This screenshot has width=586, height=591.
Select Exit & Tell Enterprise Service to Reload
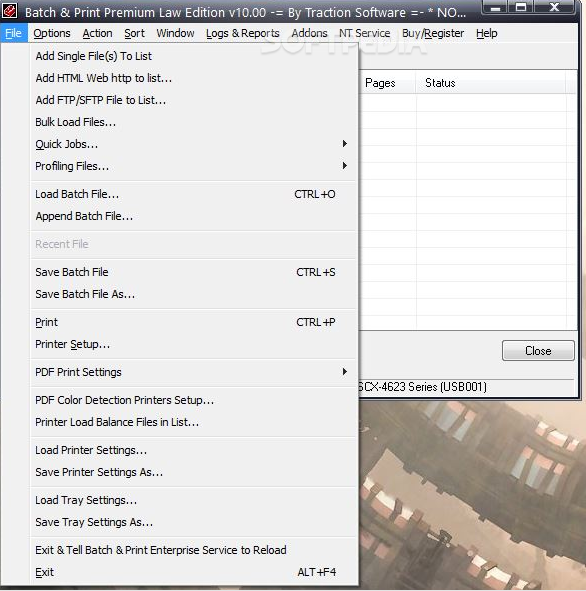point(194,550)
